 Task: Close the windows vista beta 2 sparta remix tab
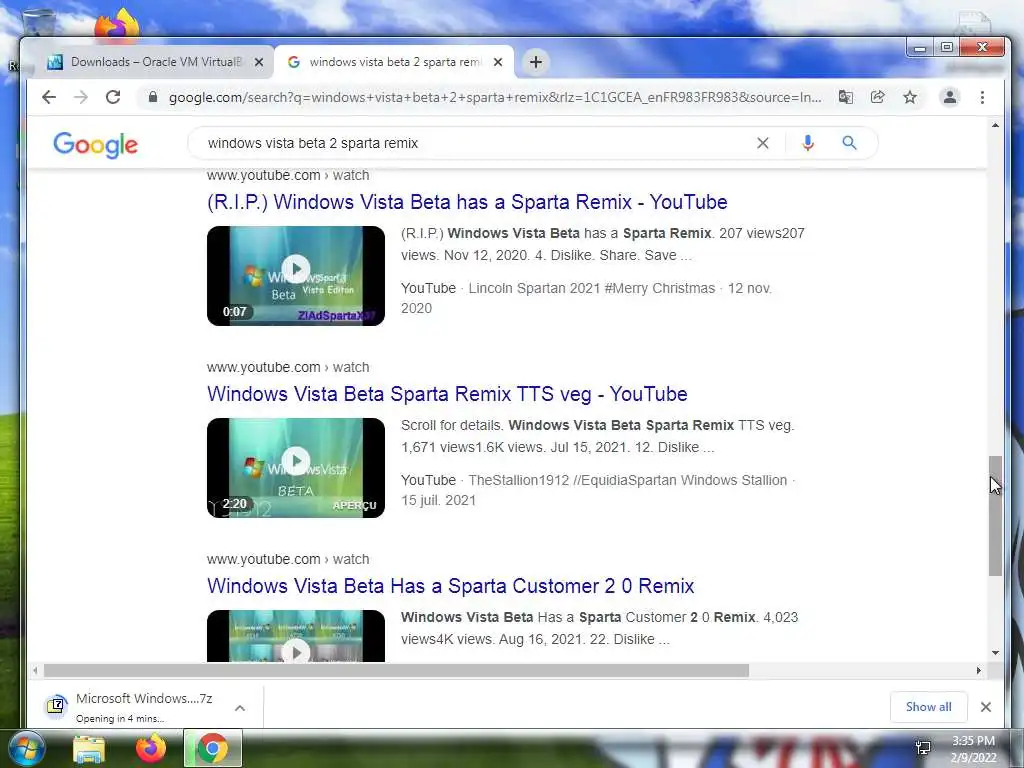tap(498, 62)
